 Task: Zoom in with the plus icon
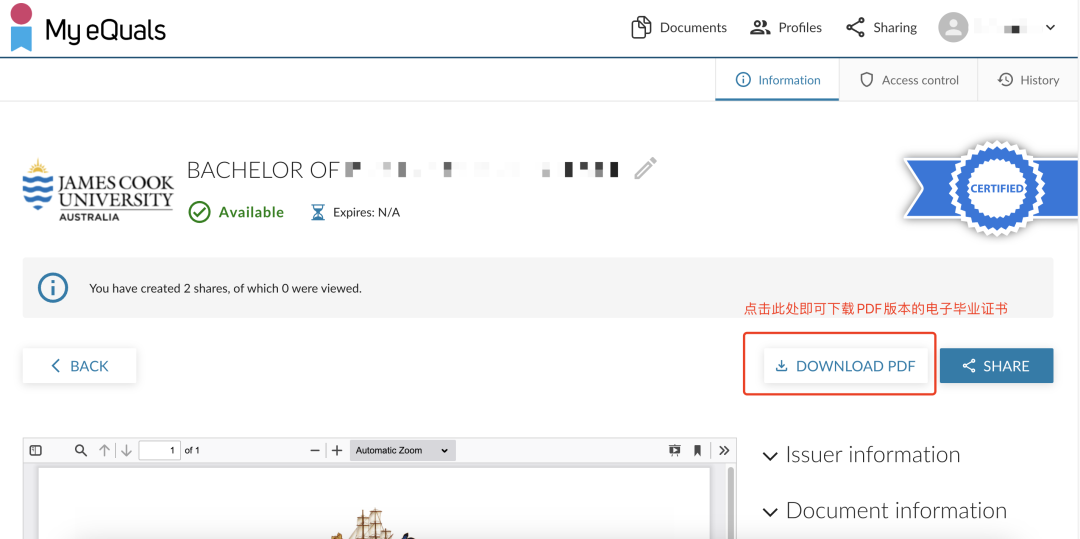pos(337,450)
